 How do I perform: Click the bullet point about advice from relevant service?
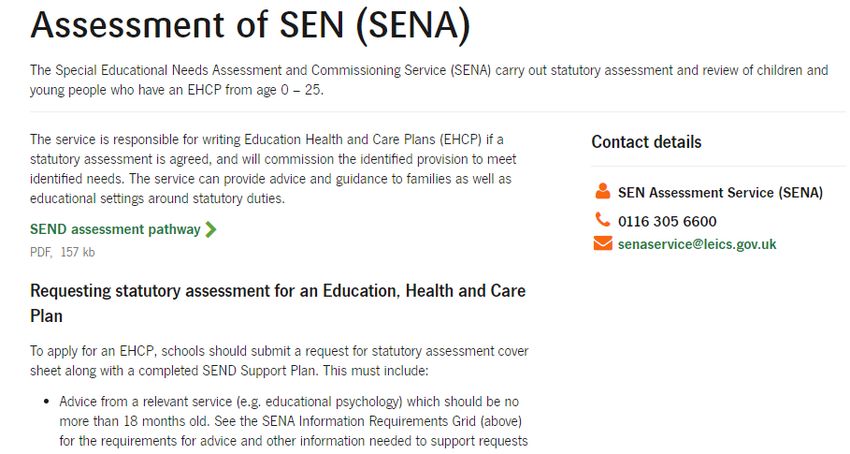click(293, 421)
